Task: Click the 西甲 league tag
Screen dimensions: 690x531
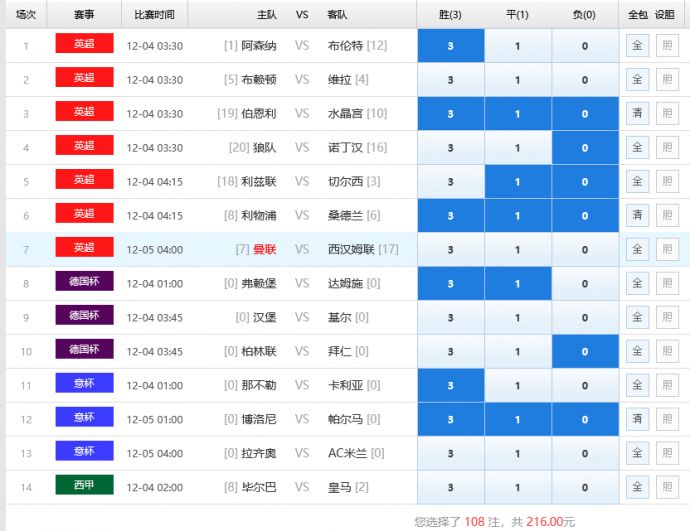Action: (84, 486)
